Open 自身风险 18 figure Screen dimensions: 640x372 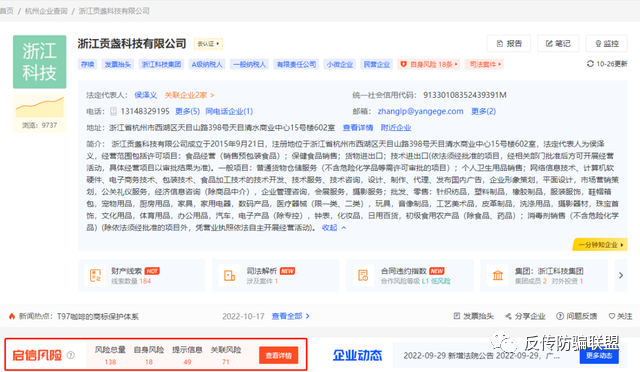tap(149, 362)
